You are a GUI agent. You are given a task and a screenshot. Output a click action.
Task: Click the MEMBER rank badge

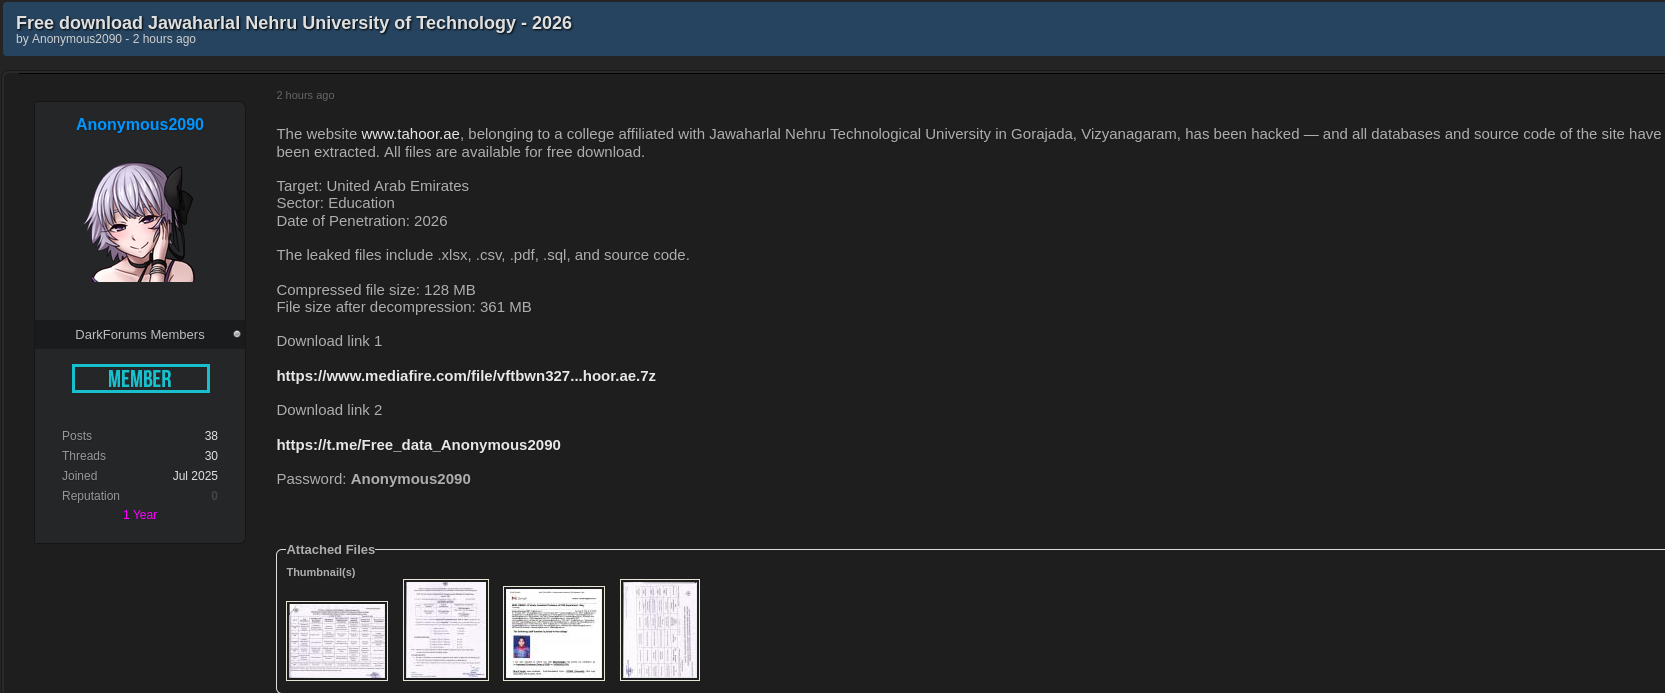tap(141, 378)
